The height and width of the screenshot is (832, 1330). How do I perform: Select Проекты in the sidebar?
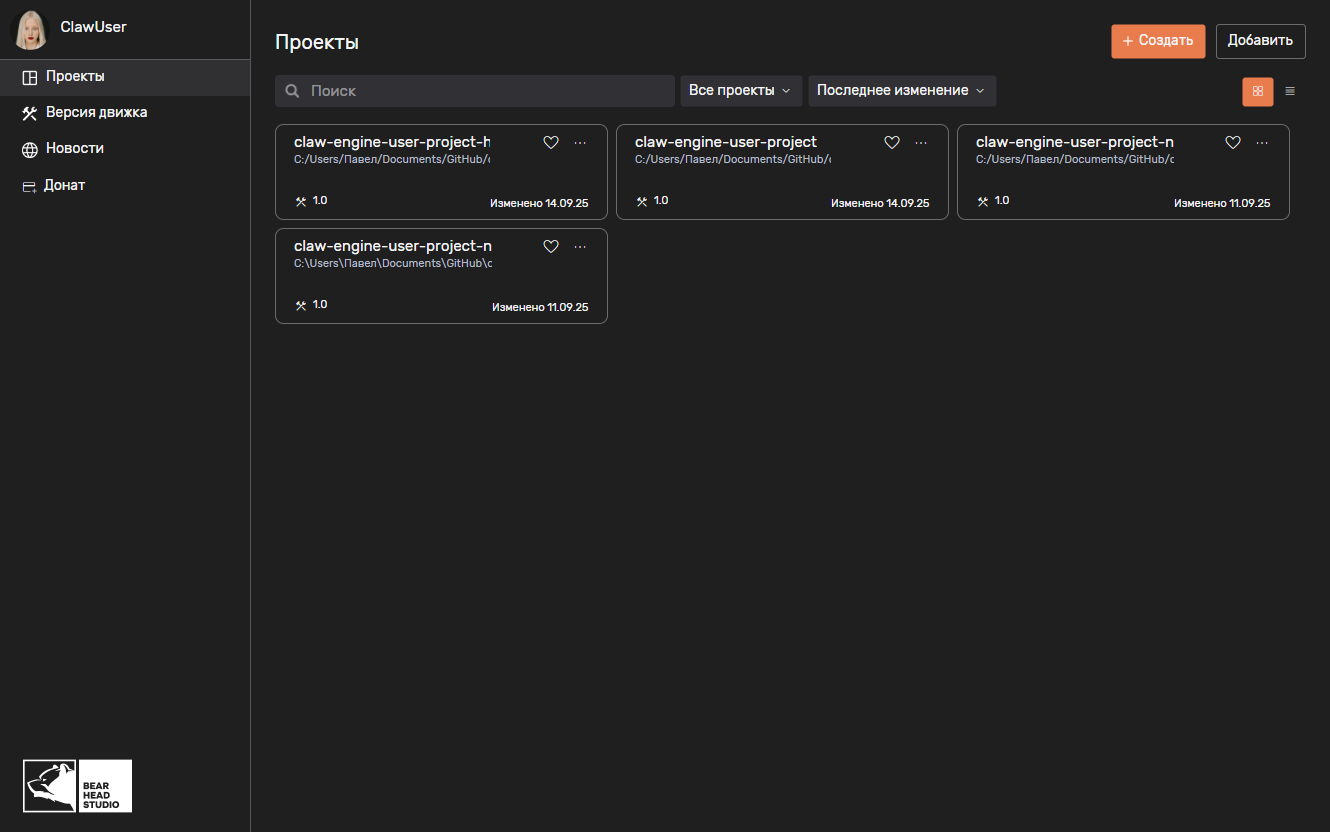[x=75, y=77]
